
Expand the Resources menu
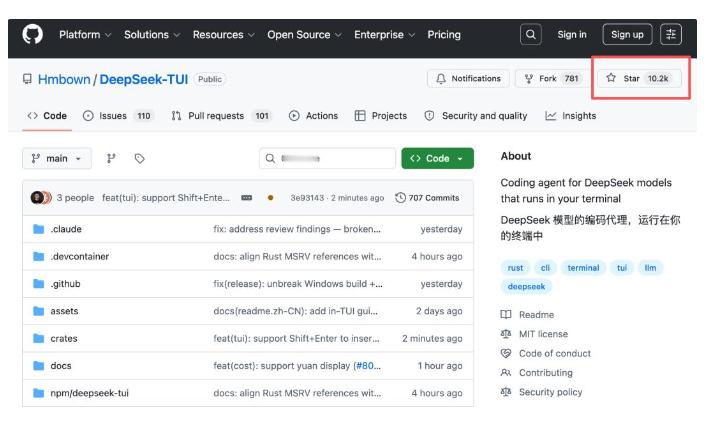224,34
